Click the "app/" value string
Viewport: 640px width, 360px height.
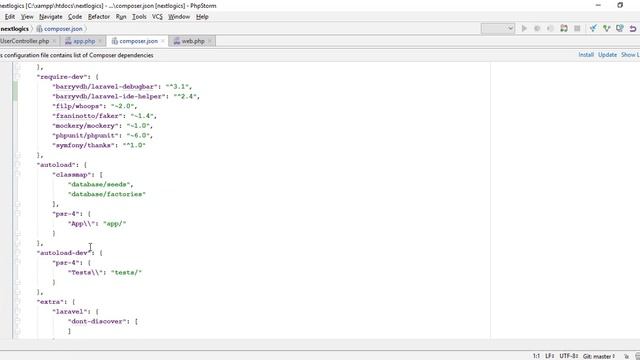[x=115, y=224]
